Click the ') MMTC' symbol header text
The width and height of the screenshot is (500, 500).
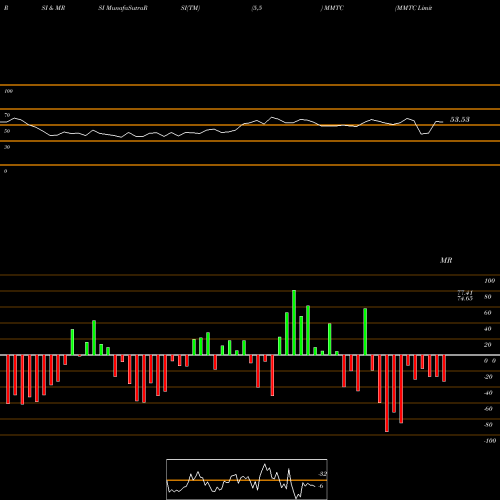pyautogui.click(x=332, y=8)
